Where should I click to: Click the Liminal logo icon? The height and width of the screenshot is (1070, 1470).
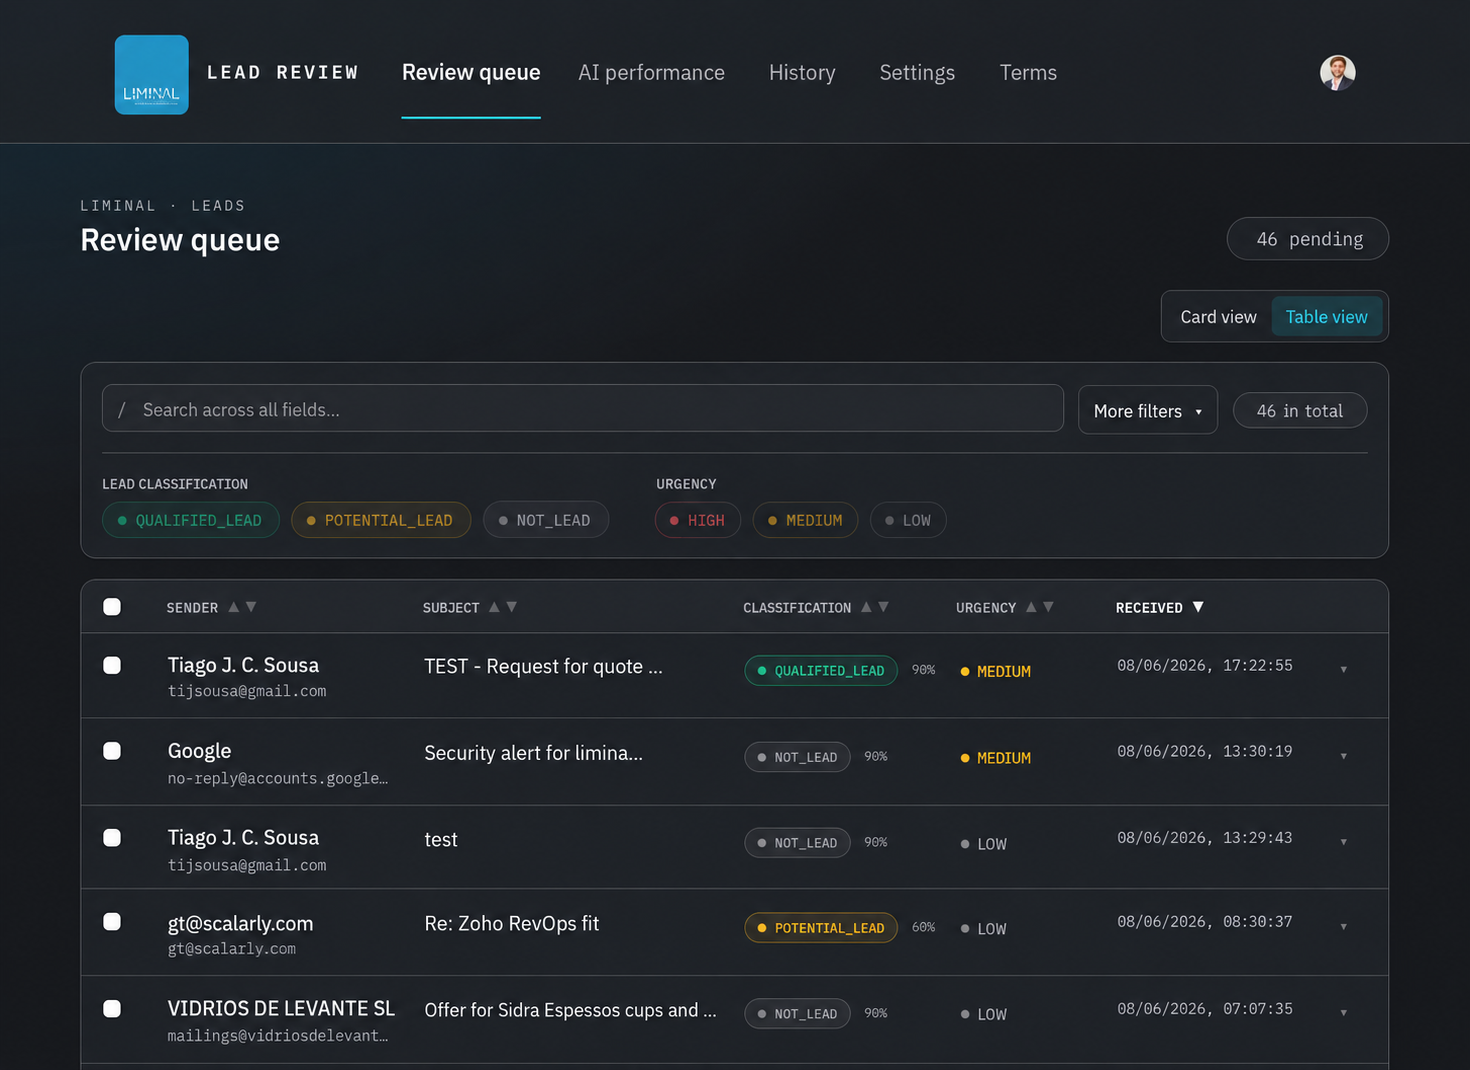click(152, 75)
